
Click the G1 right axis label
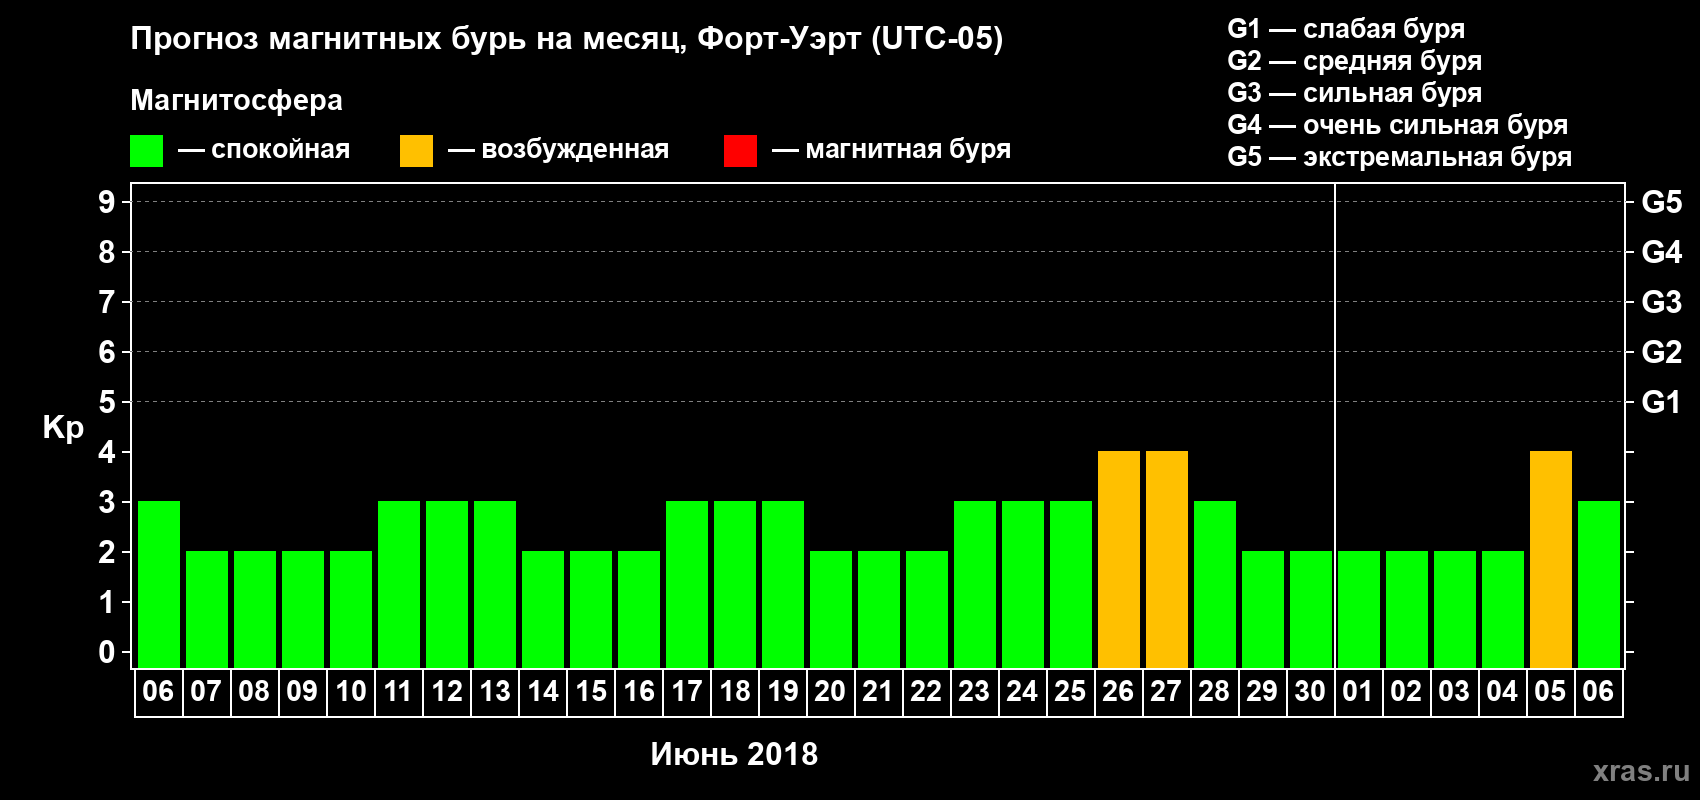[1662, 402]
